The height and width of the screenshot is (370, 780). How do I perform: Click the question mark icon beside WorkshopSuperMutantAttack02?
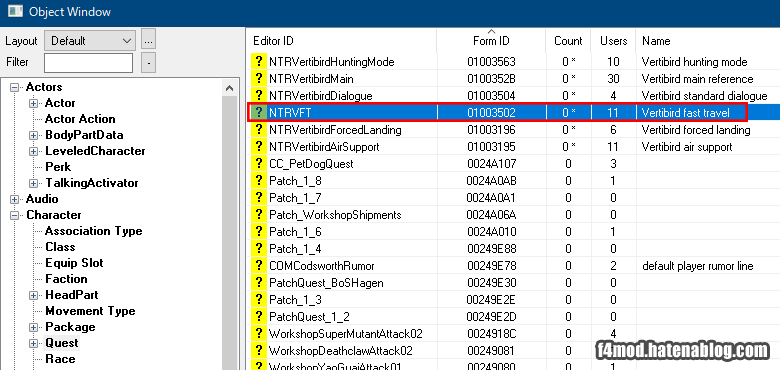[259, 334]
